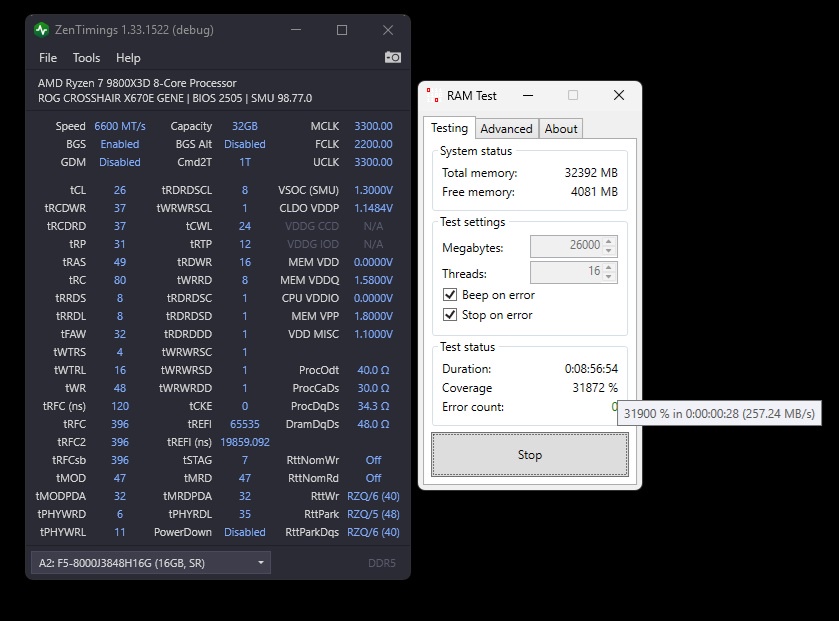Click the RAM Test app icon in title bar
The width and height of the screenshot is (839, 621).
433,96
